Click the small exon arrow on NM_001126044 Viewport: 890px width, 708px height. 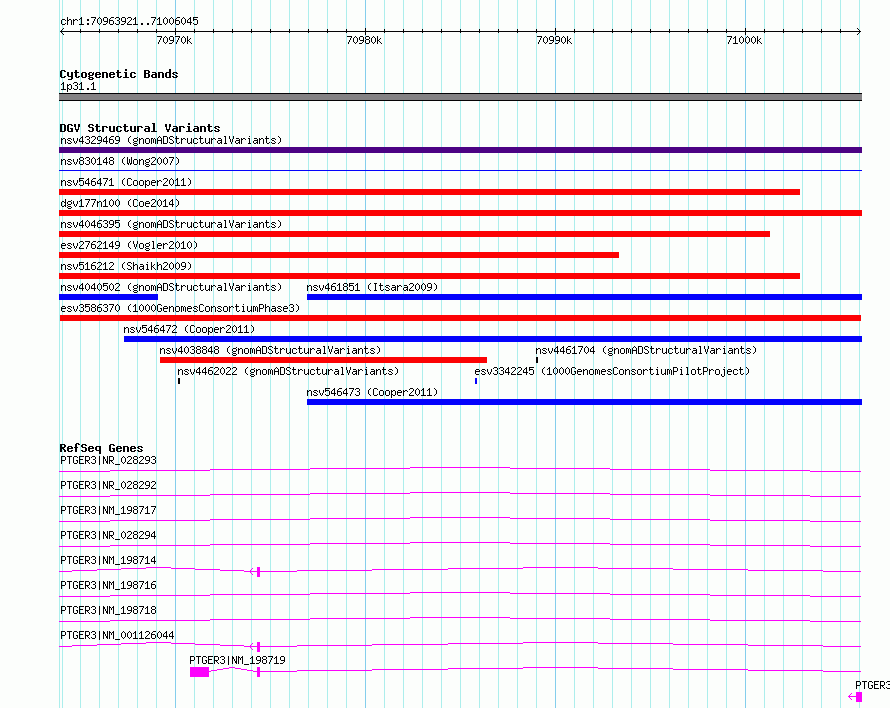click(255, 647)
